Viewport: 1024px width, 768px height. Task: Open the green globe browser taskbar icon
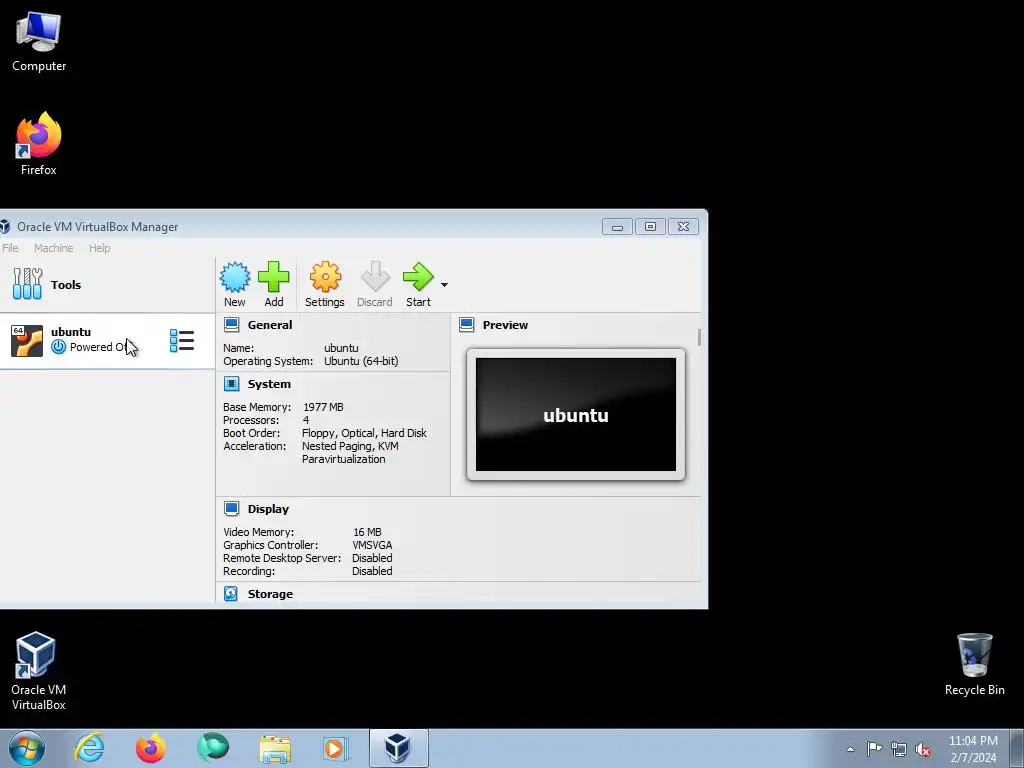[x=213, y=748]
